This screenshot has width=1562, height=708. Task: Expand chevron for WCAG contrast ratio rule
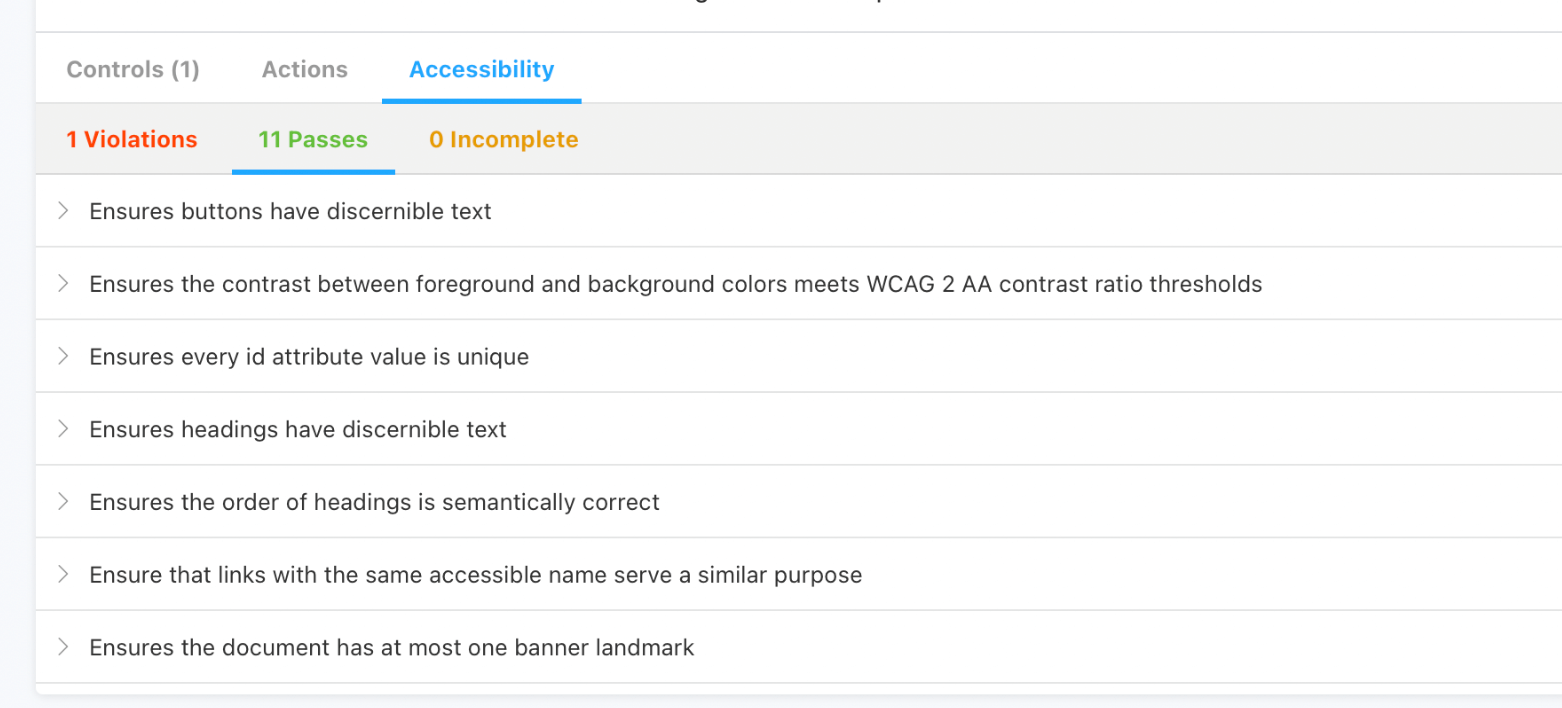[x=63, y=284]
